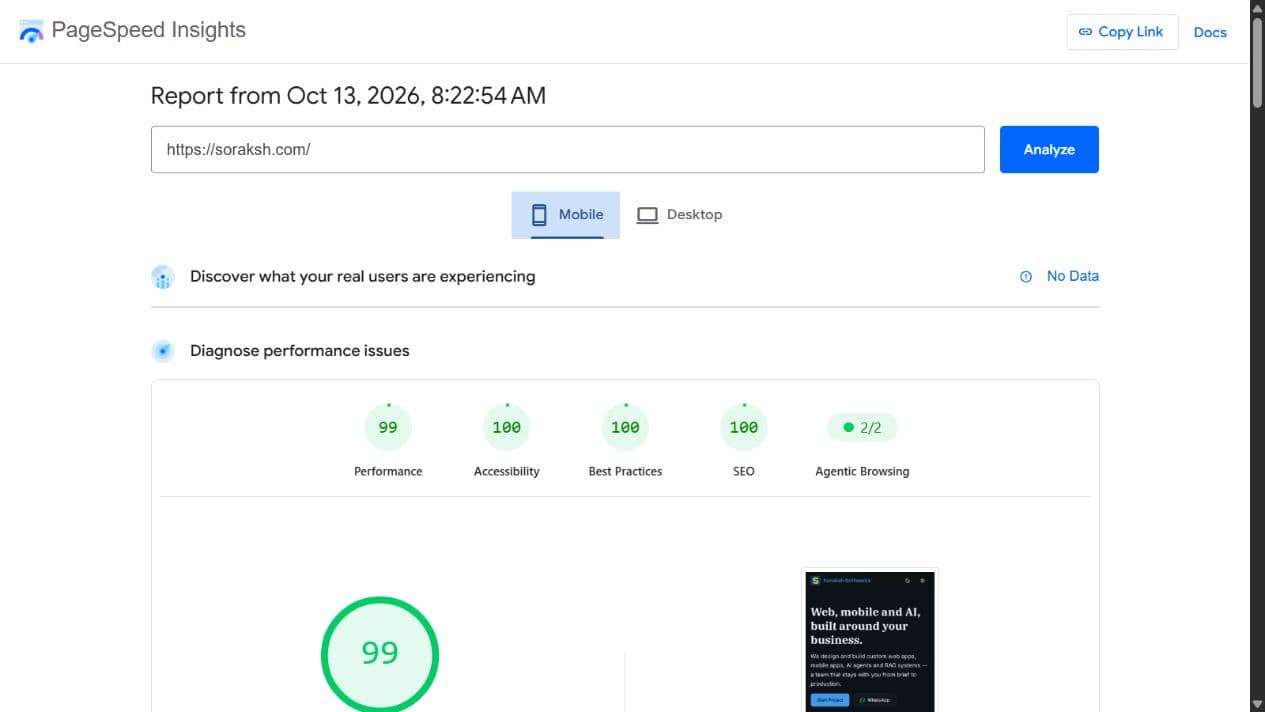Click the PageSpeed Insights title text
The height and width of the screenshot is (712, 1265).
(148, 30)
